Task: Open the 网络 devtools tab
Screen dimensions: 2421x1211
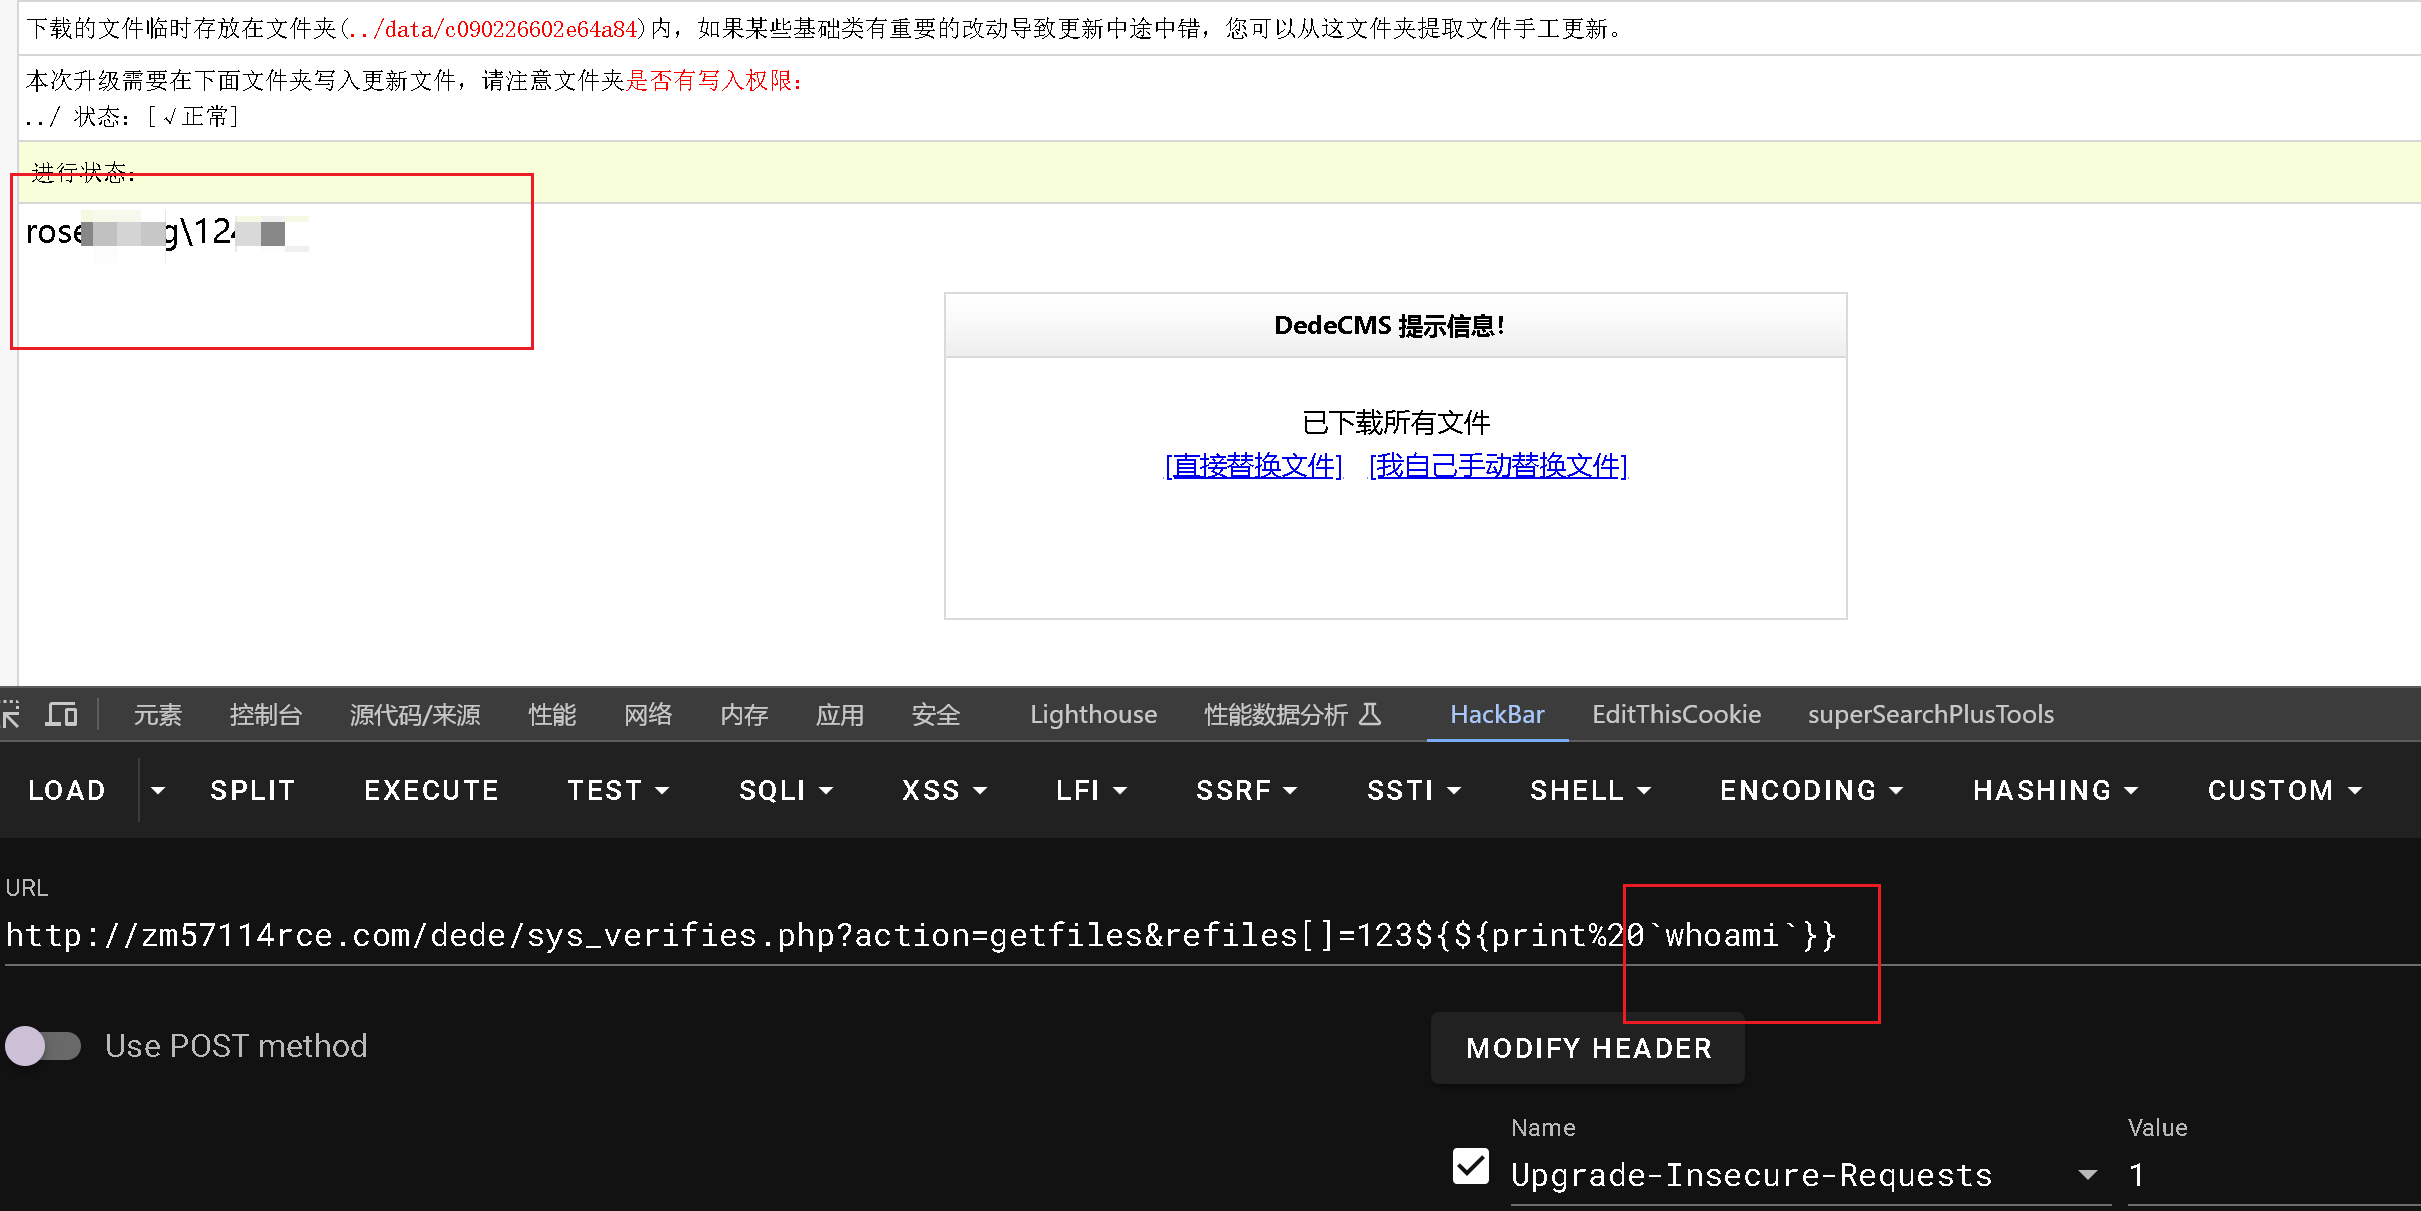Action: tap(647, 714)
